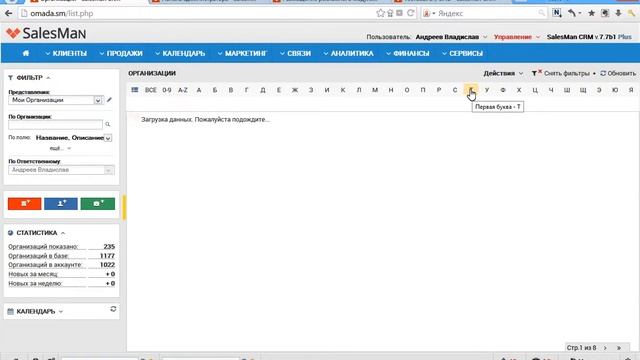640x360 pixels.
Task: Open the user Андреев Владислав dropdown
Action: 451,37
